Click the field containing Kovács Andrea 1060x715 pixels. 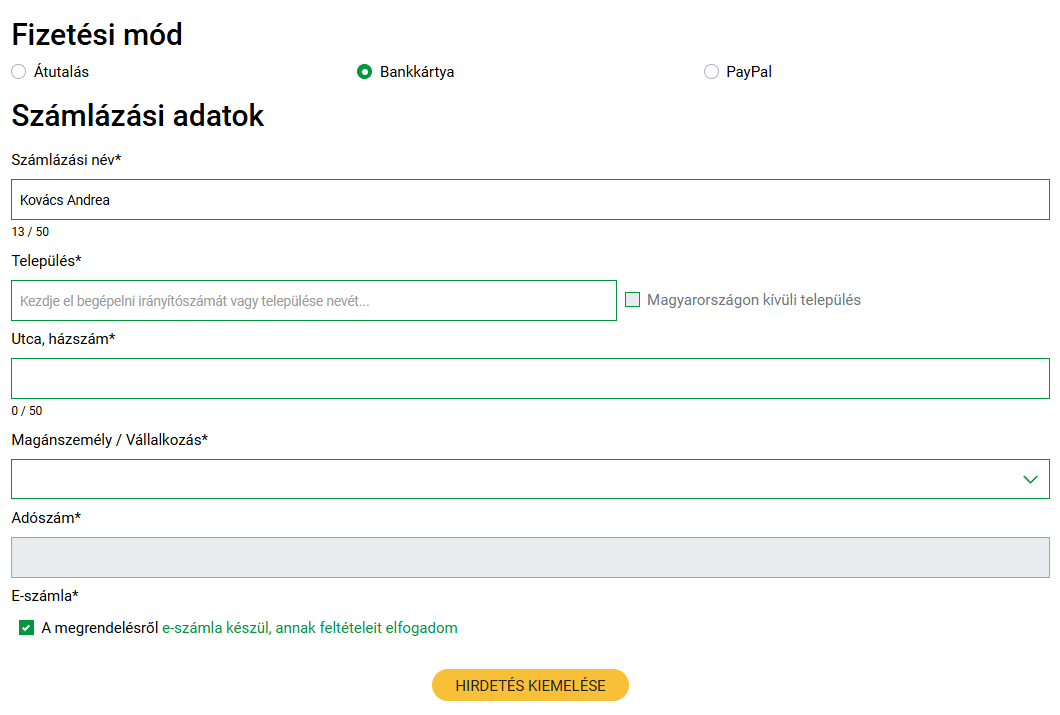pyautogui.click(x=530, y=200)
